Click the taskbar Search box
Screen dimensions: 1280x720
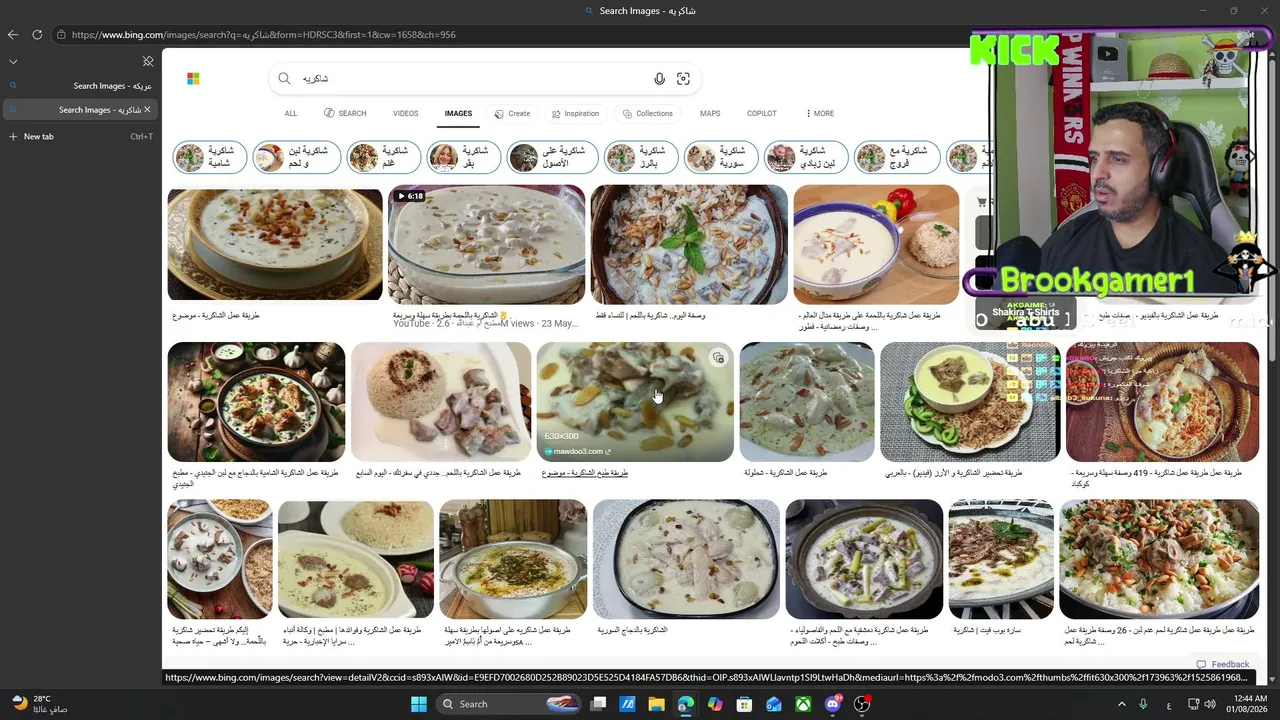pos(510,704)
